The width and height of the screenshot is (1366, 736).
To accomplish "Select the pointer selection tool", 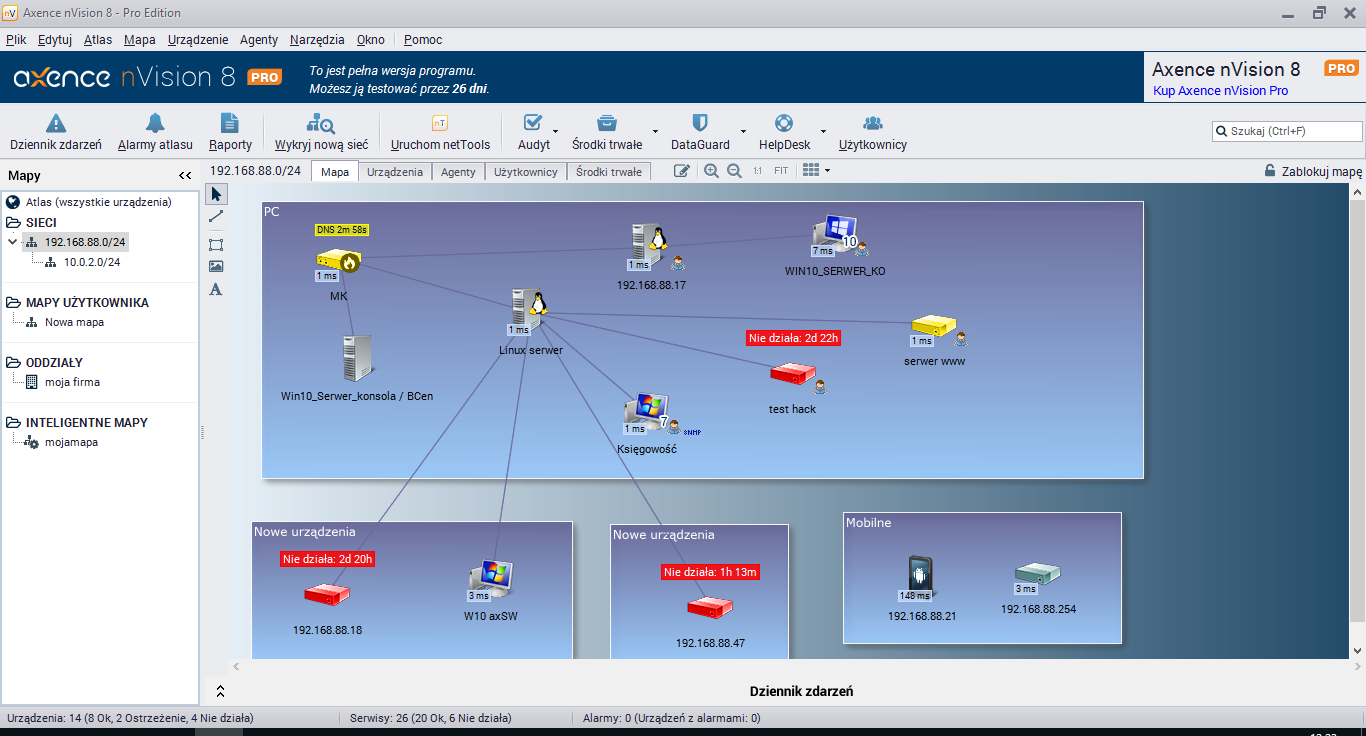I will click(216, 193).
